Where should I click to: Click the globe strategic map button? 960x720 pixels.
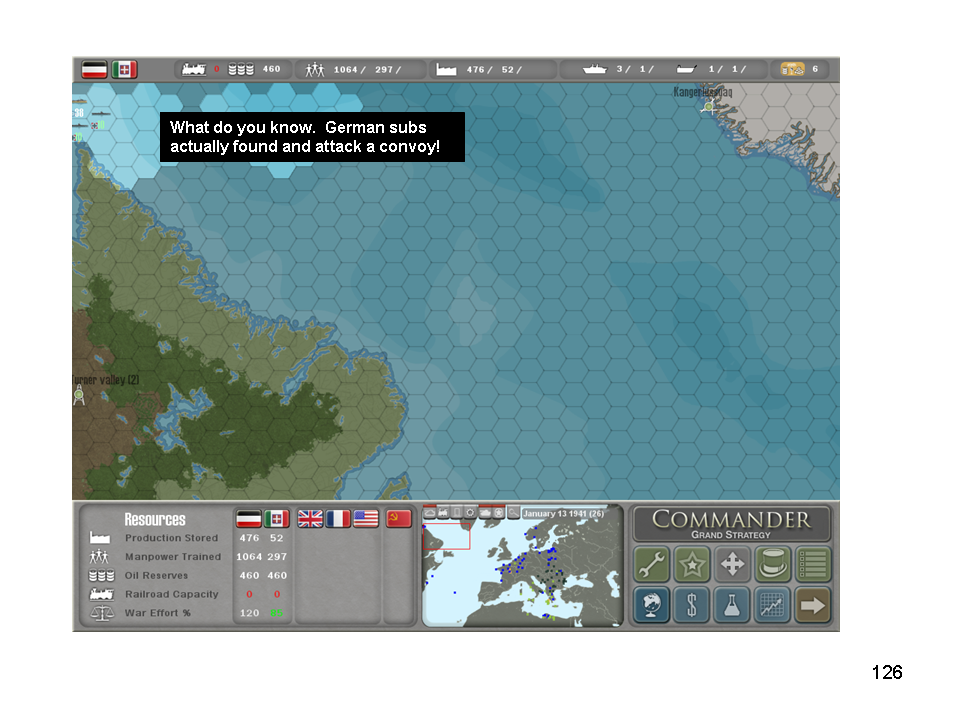coord(652,605)
